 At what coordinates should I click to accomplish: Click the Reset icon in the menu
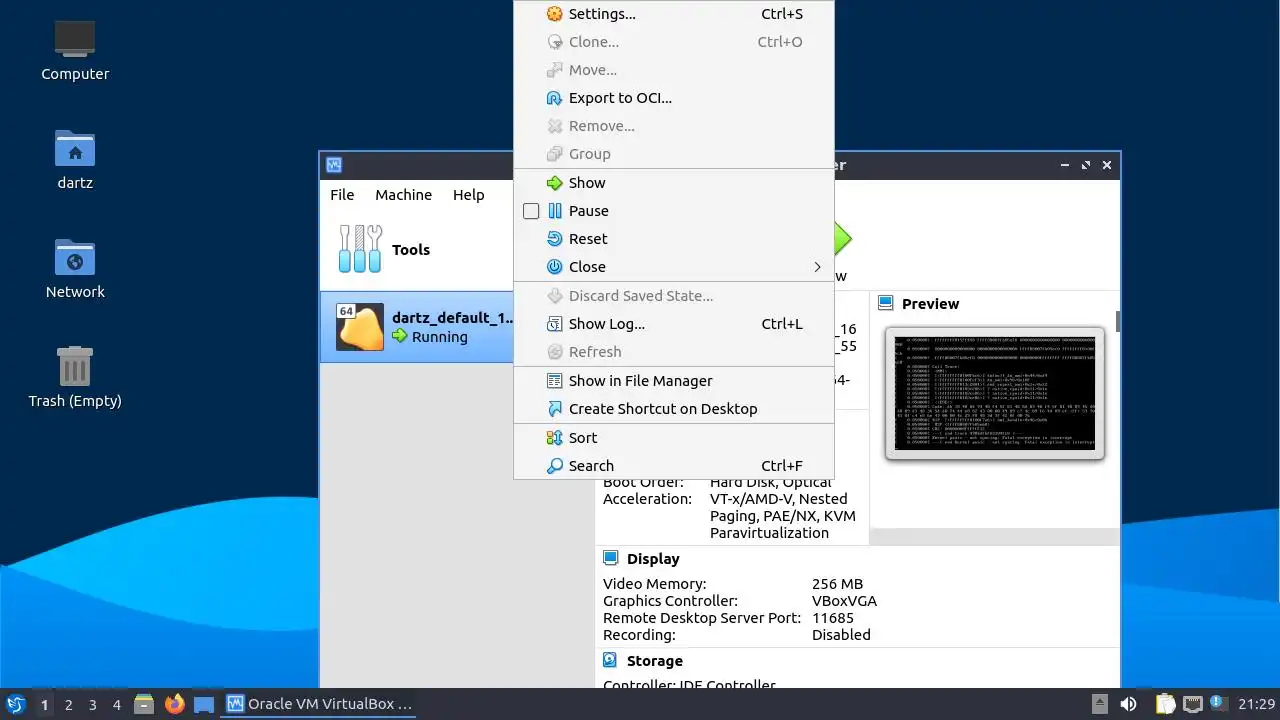[554, 239]
